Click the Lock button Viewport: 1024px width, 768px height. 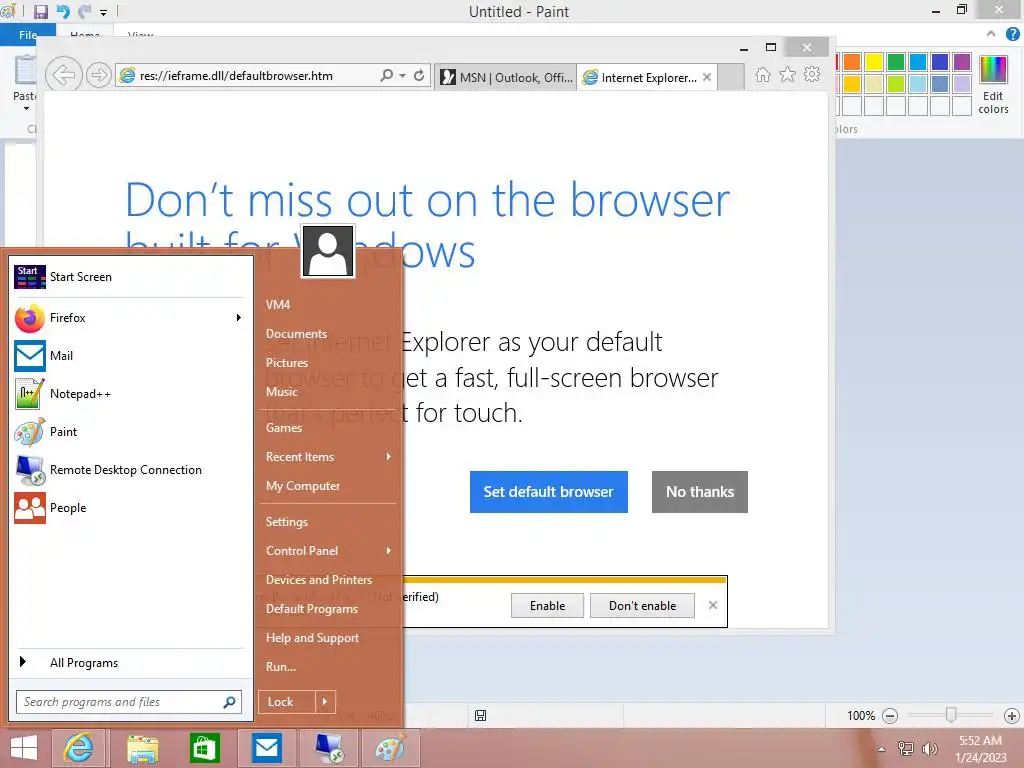tap(287, 702)
